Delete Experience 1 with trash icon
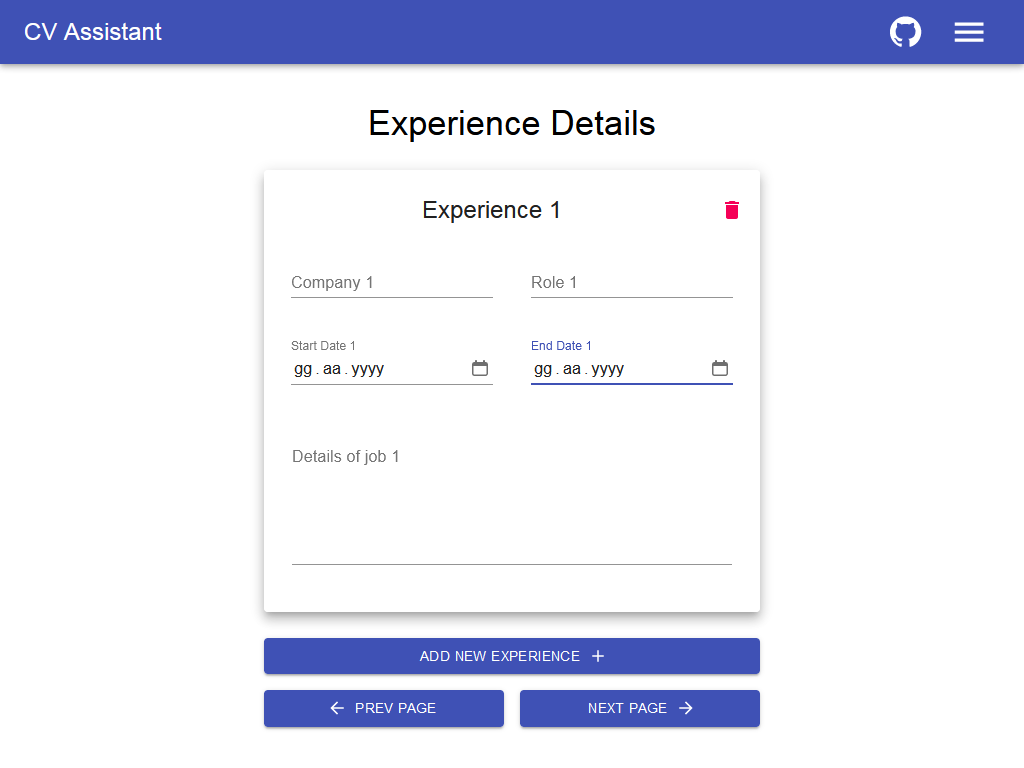Screen dimensions: 1024x768 point(732,210)
